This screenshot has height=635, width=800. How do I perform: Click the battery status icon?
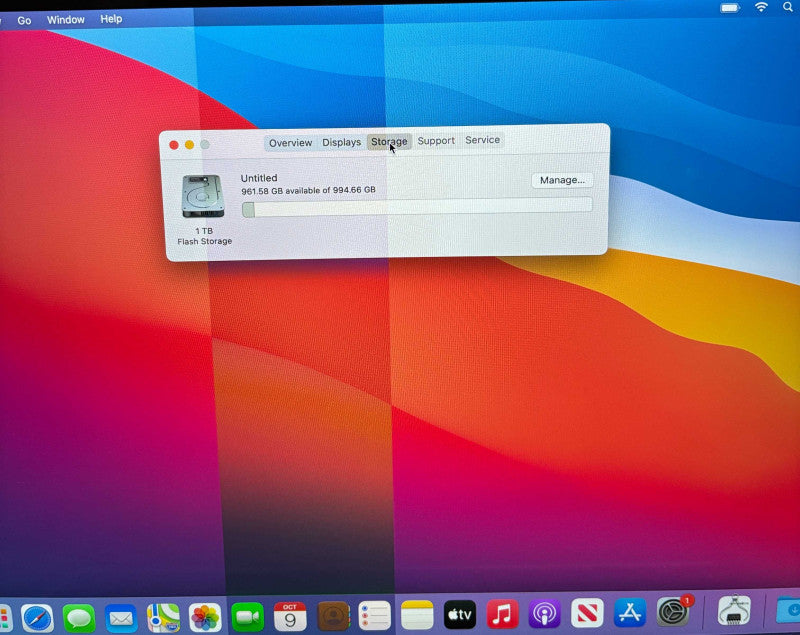pos(730,8)
